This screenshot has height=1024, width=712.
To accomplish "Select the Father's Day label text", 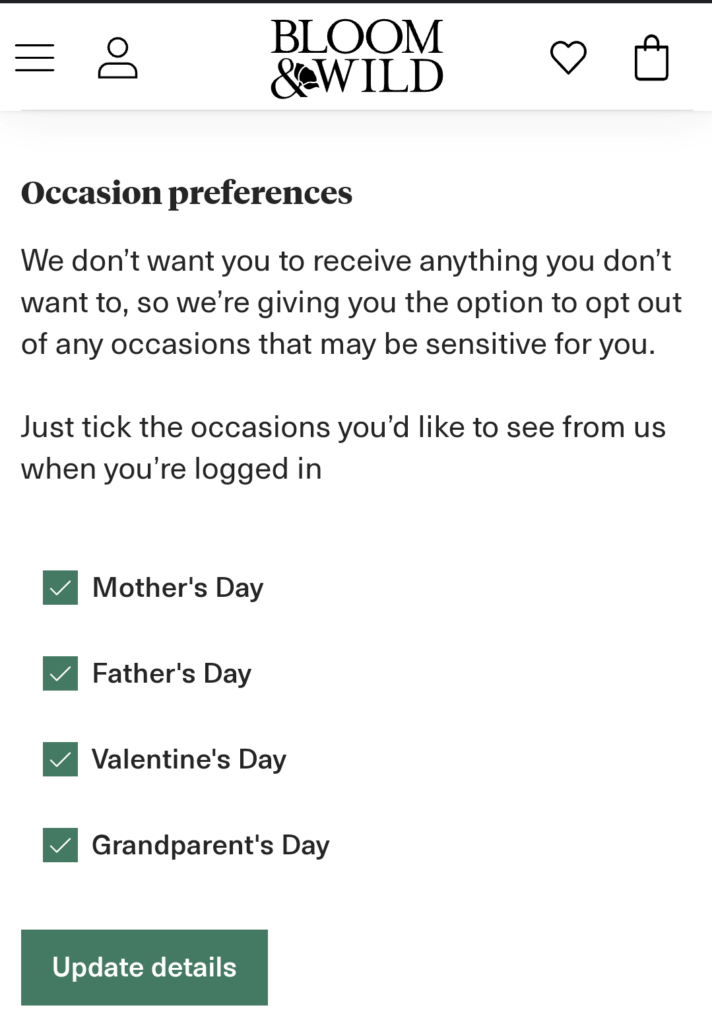I will (x=171, y=674).
